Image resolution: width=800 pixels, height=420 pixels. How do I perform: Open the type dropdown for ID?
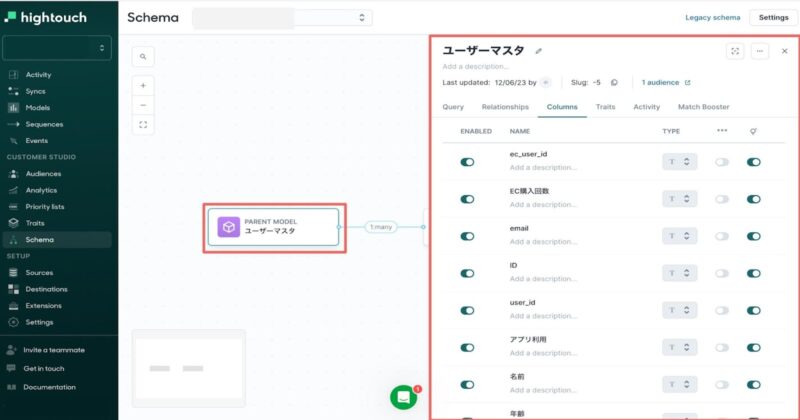tap(680, 273)
